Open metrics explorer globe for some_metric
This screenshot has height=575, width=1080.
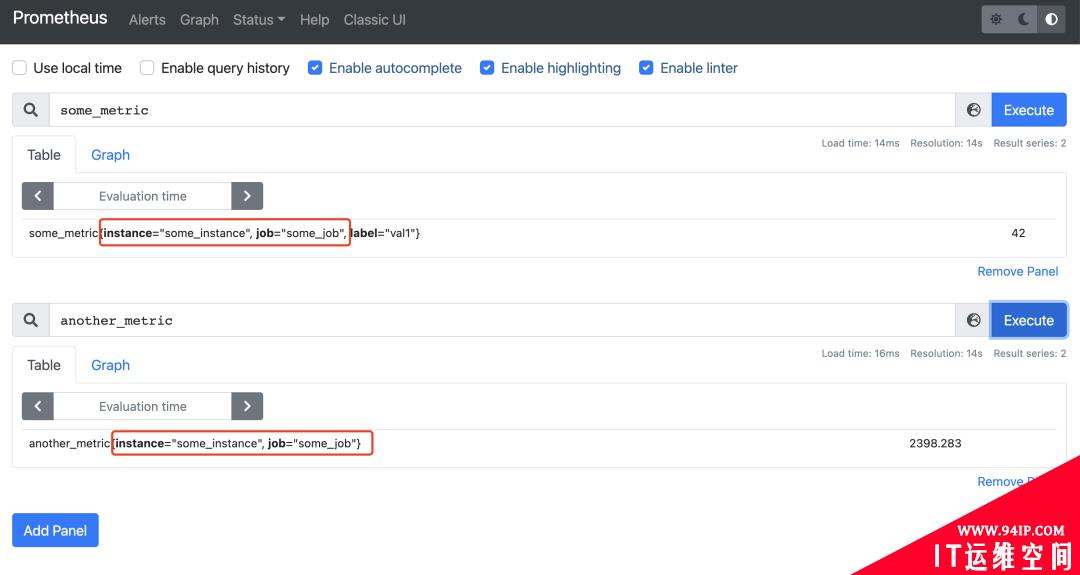973,110
